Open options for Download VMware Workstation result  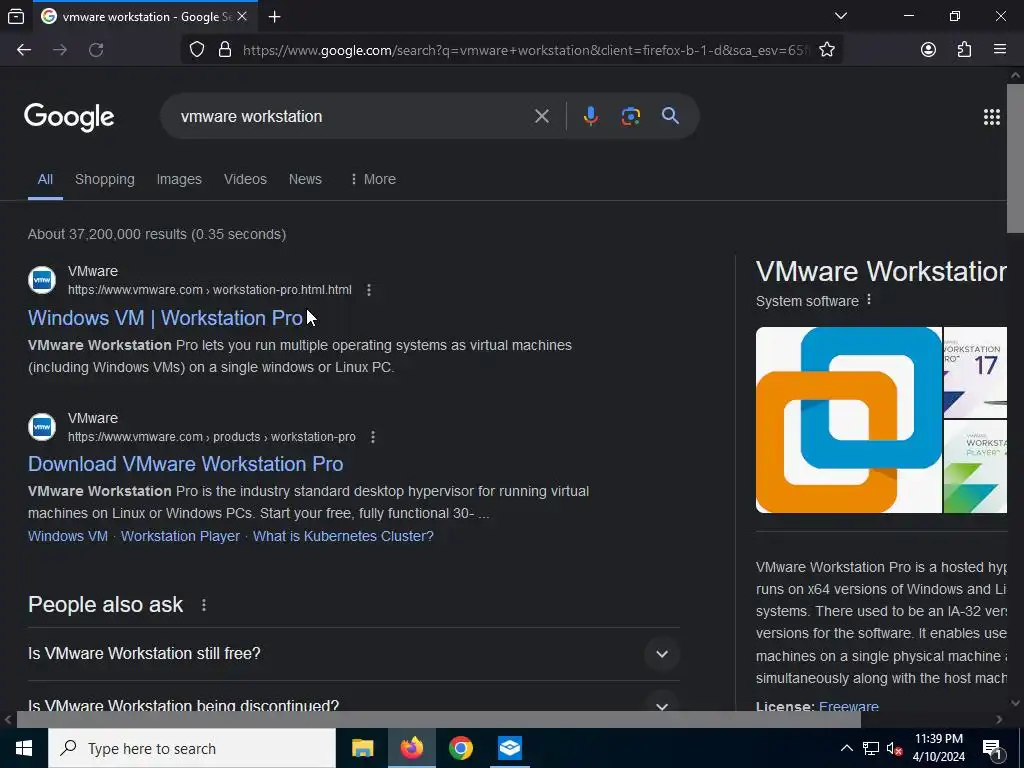(x=373, y=437)
